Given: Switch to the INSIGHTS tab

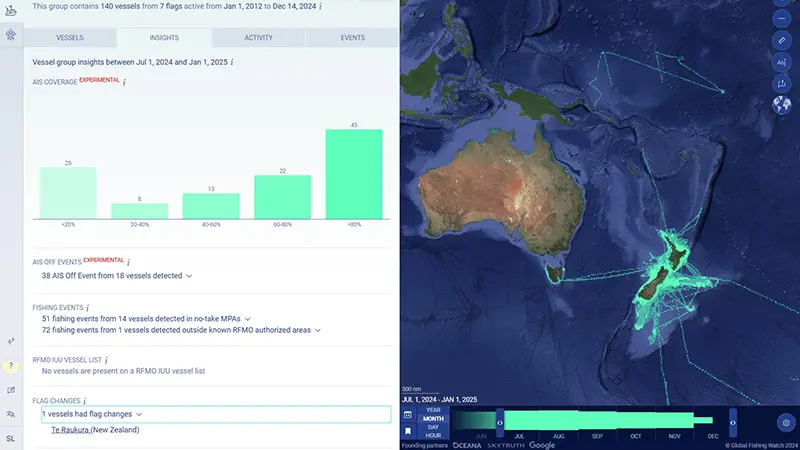Looking at the screenshot, I should [x=164, y=38].
